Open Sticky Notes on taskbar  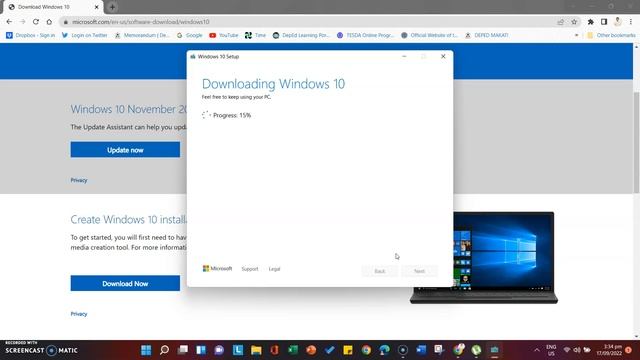pos(348,350)
